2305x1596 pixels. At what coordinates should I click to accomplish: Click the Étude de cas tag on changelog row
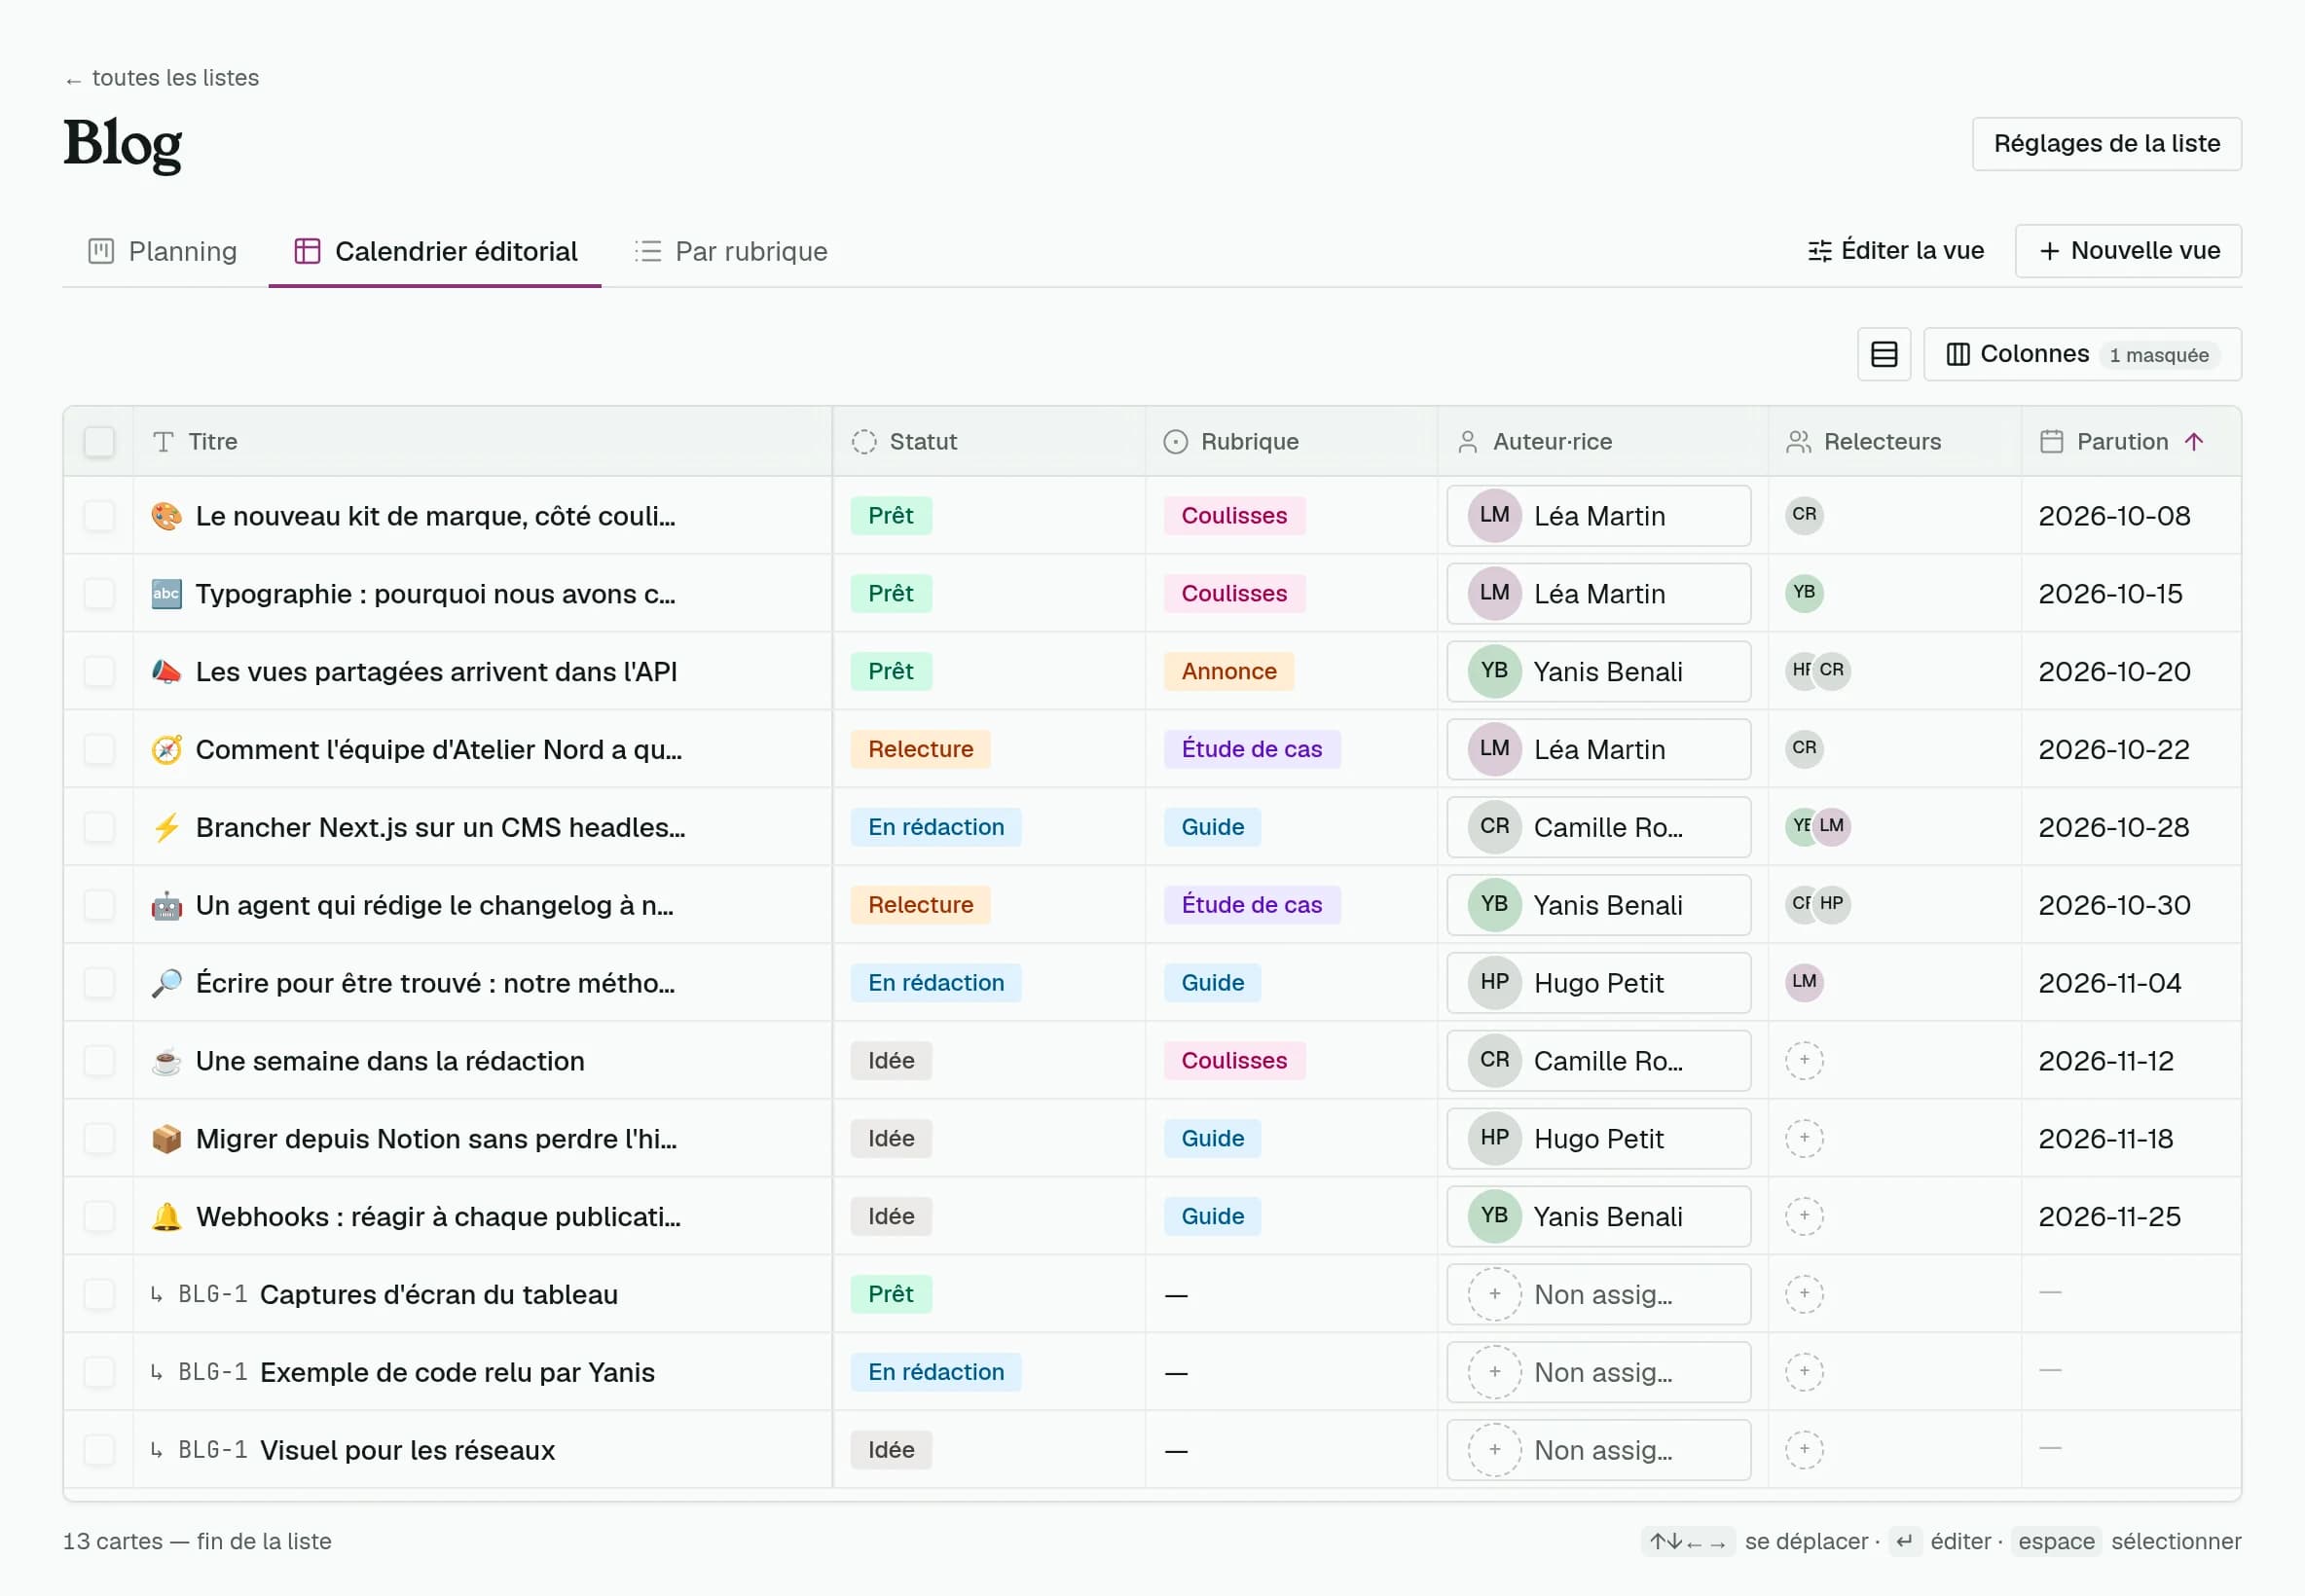[x=1251, y=905]
